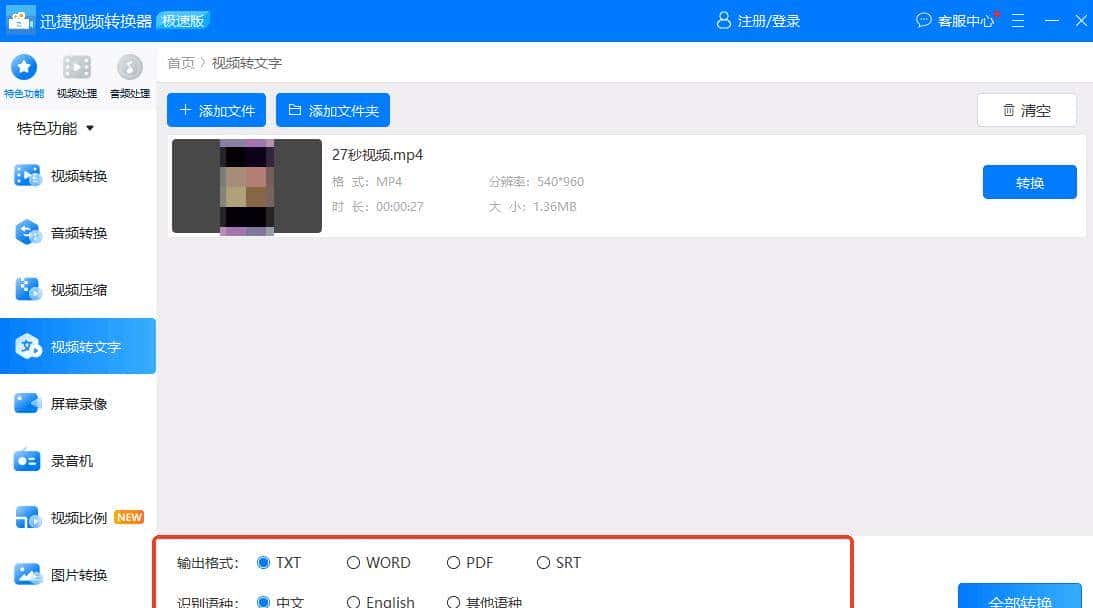The image size is (1093, 608).
Task: Launch the 屏幕录像 screen recorder
Action: [79, 403]
